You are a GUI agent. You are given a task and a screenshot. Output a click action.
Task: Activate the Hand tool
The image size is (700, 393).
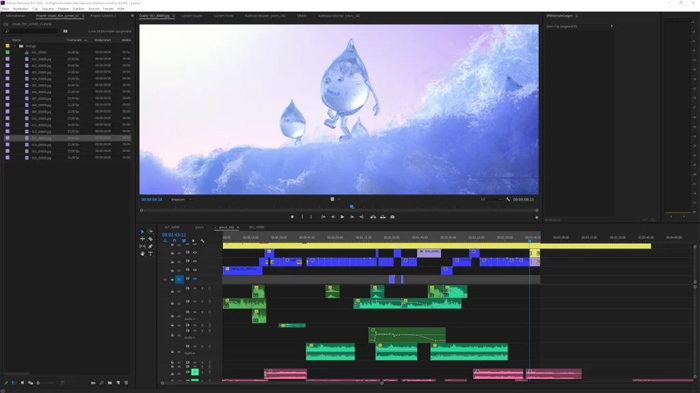142,254
